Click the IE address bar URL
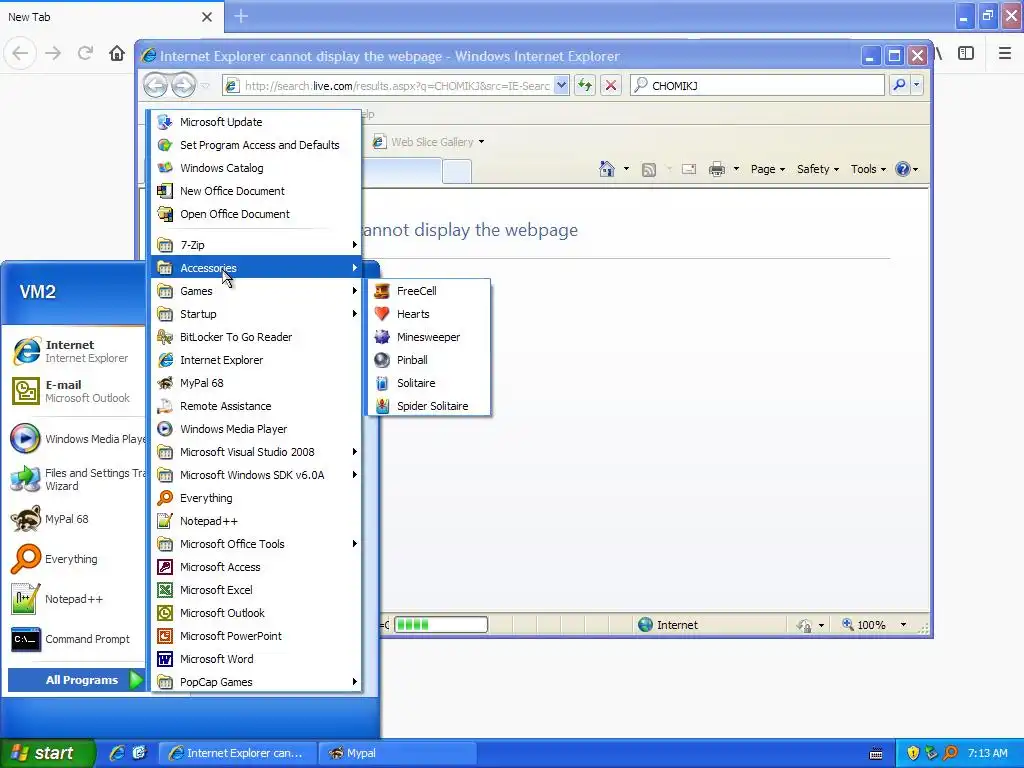The width and height of the screenshot is (1024, 768). (397, 86)
